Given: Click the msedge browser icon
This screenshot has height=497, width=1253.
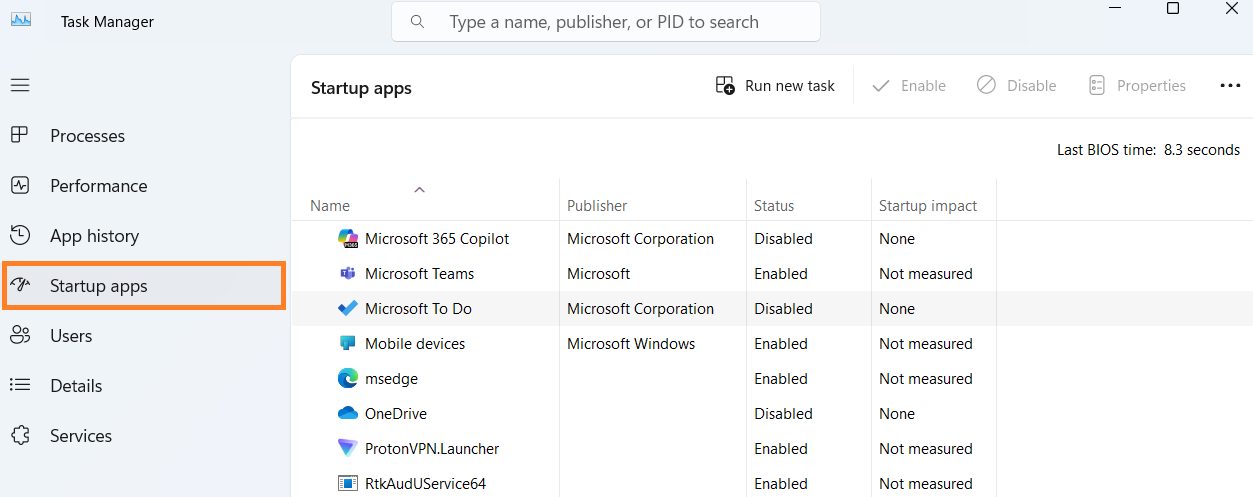Looking at the screenshot, I should (x=348, y=379).
